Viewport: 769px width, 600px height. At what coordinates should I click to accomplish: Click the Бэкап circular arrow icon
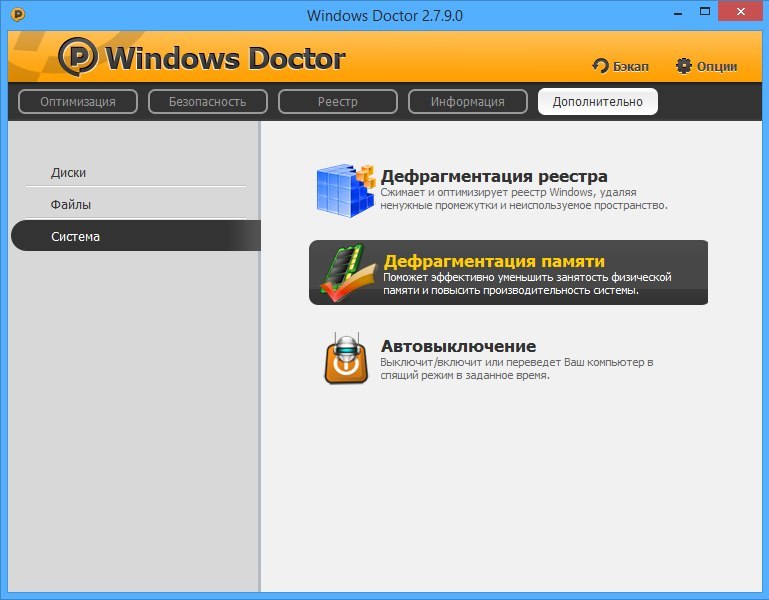(x=601, y=66)
